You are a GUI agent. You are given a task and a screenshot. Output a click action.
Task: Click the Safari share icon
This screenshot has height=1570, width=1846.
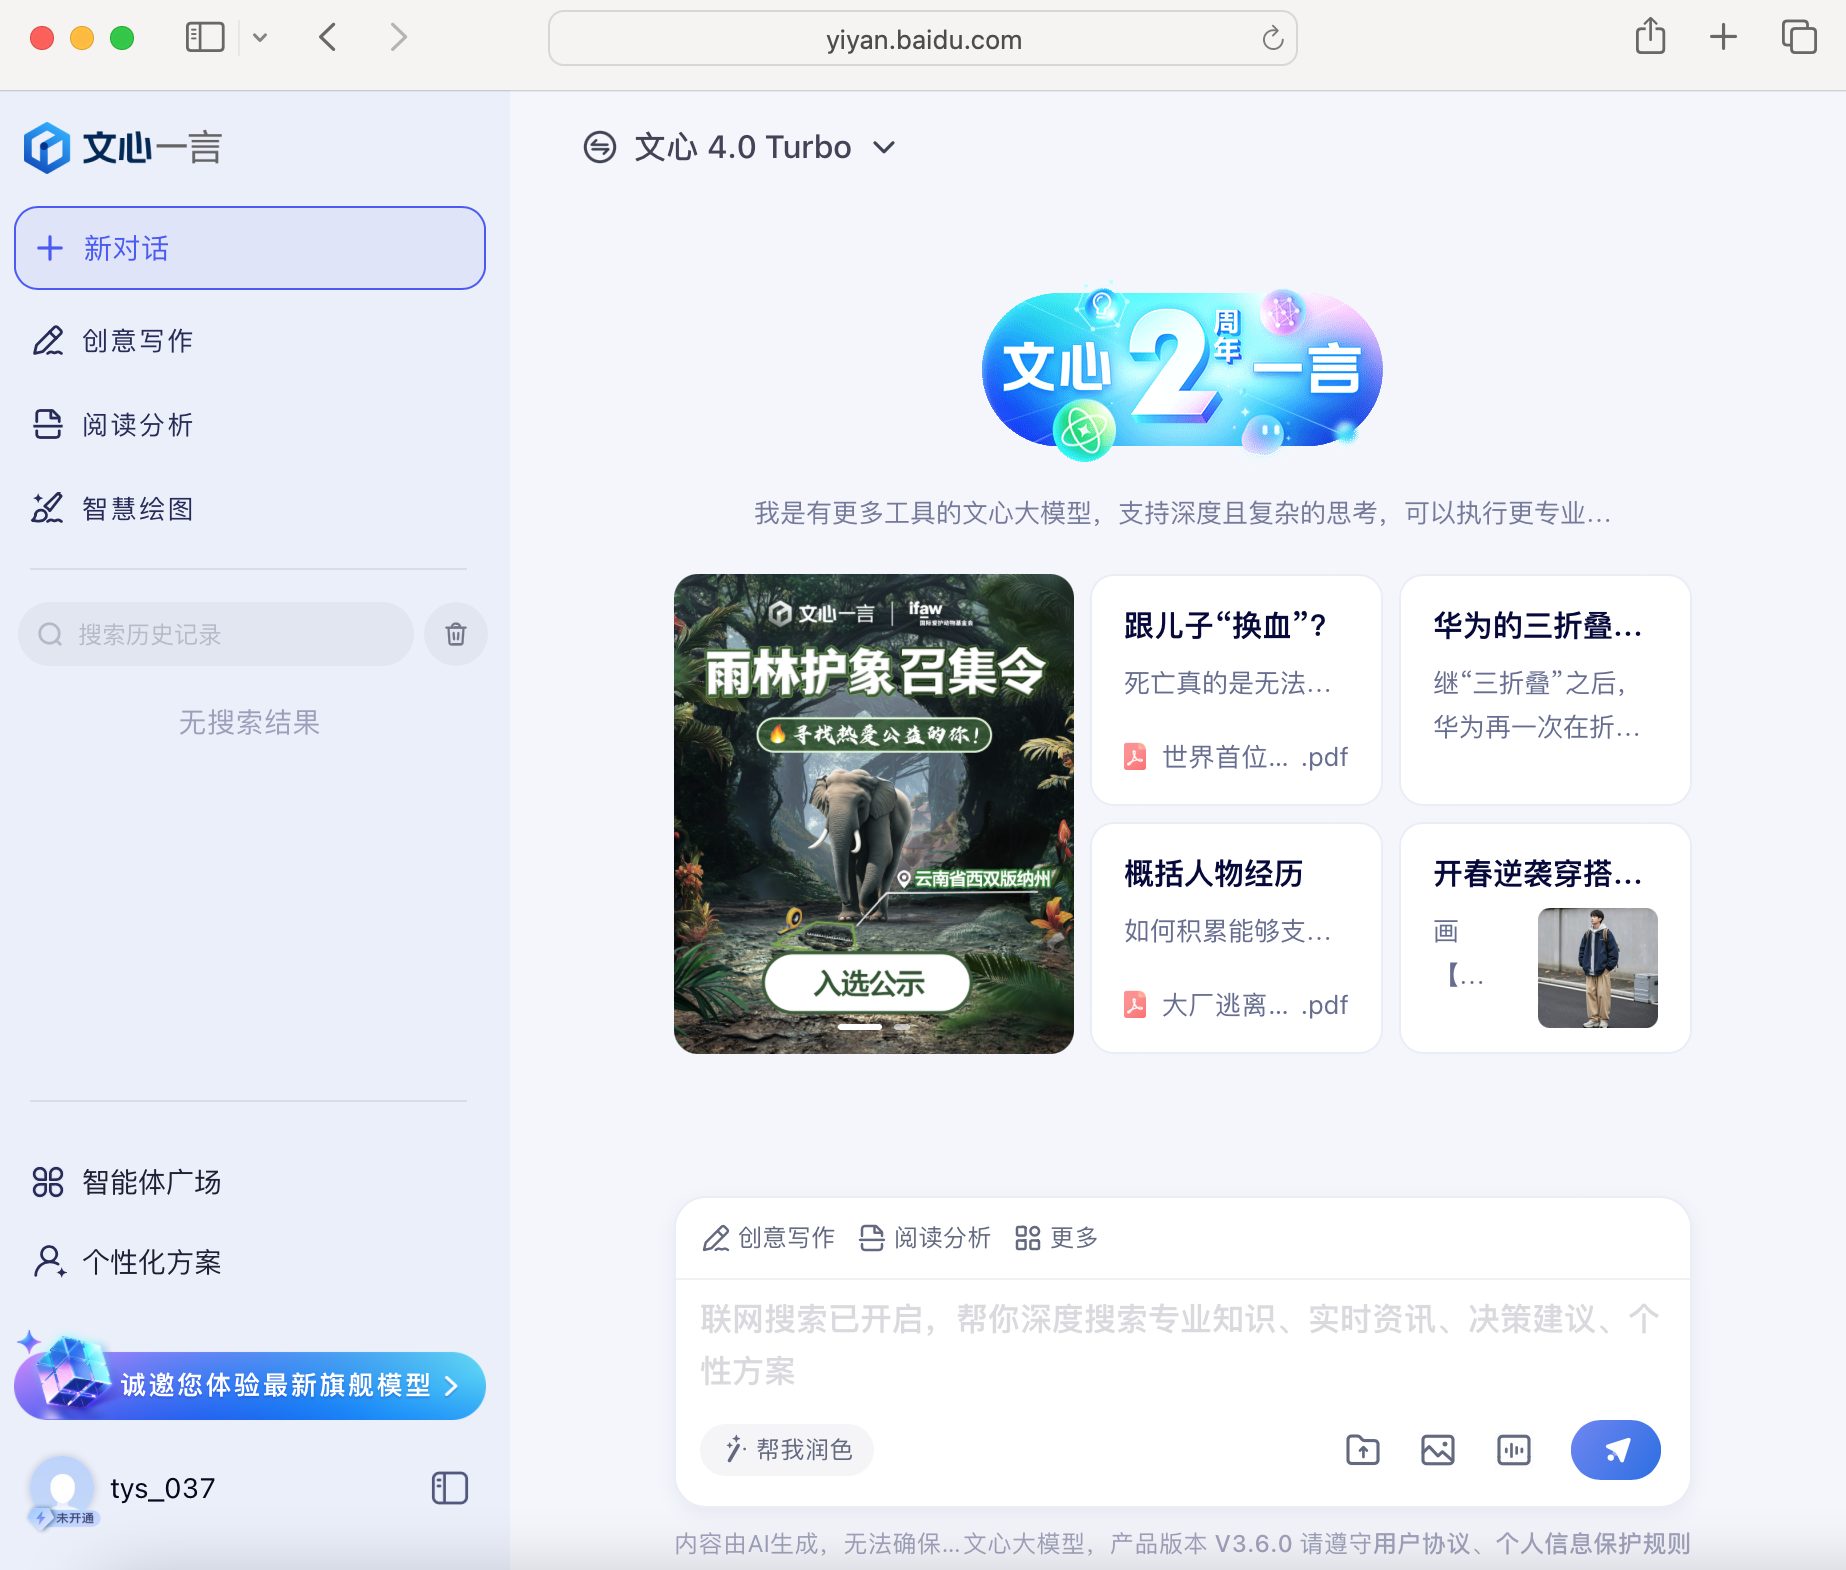click(x=1650, y=37)
